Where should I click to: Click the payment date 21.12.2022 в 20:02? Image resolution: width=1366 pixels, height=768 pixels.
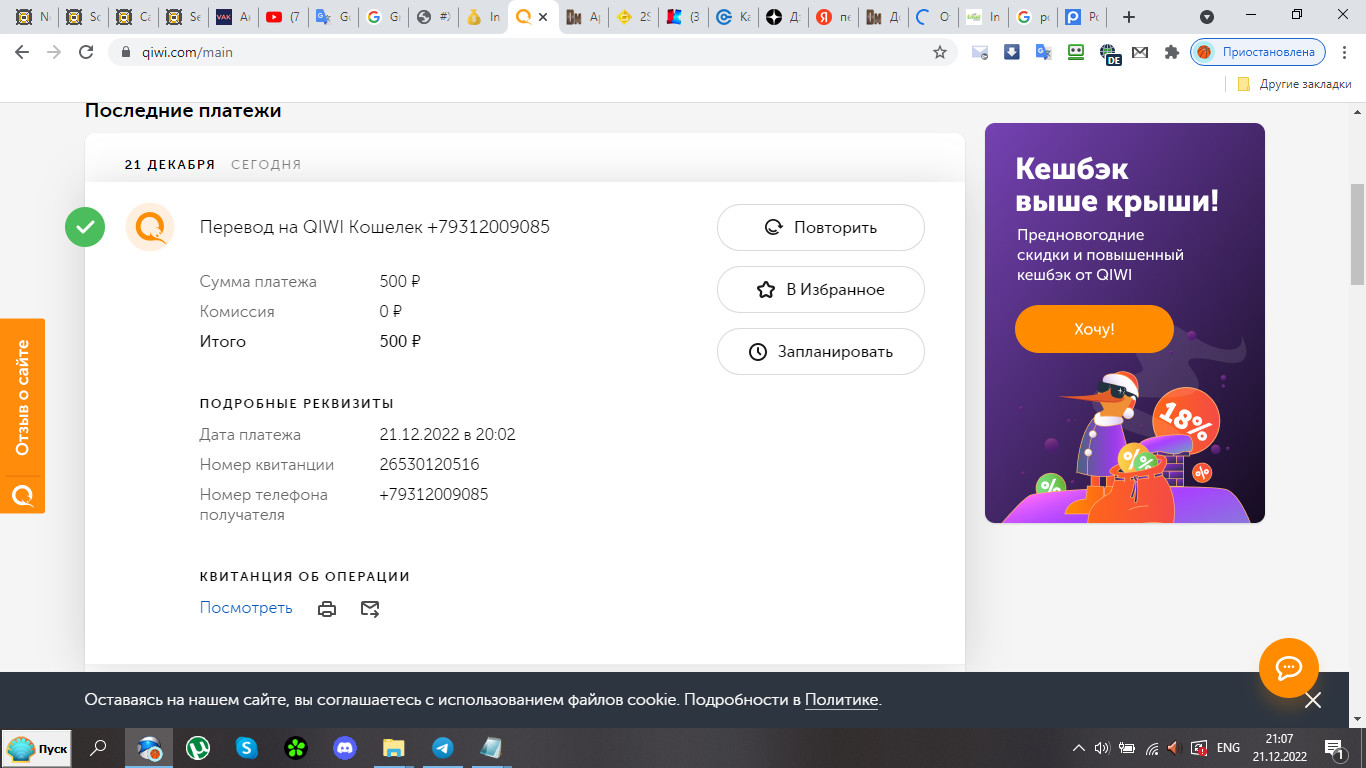coord(447,435)
